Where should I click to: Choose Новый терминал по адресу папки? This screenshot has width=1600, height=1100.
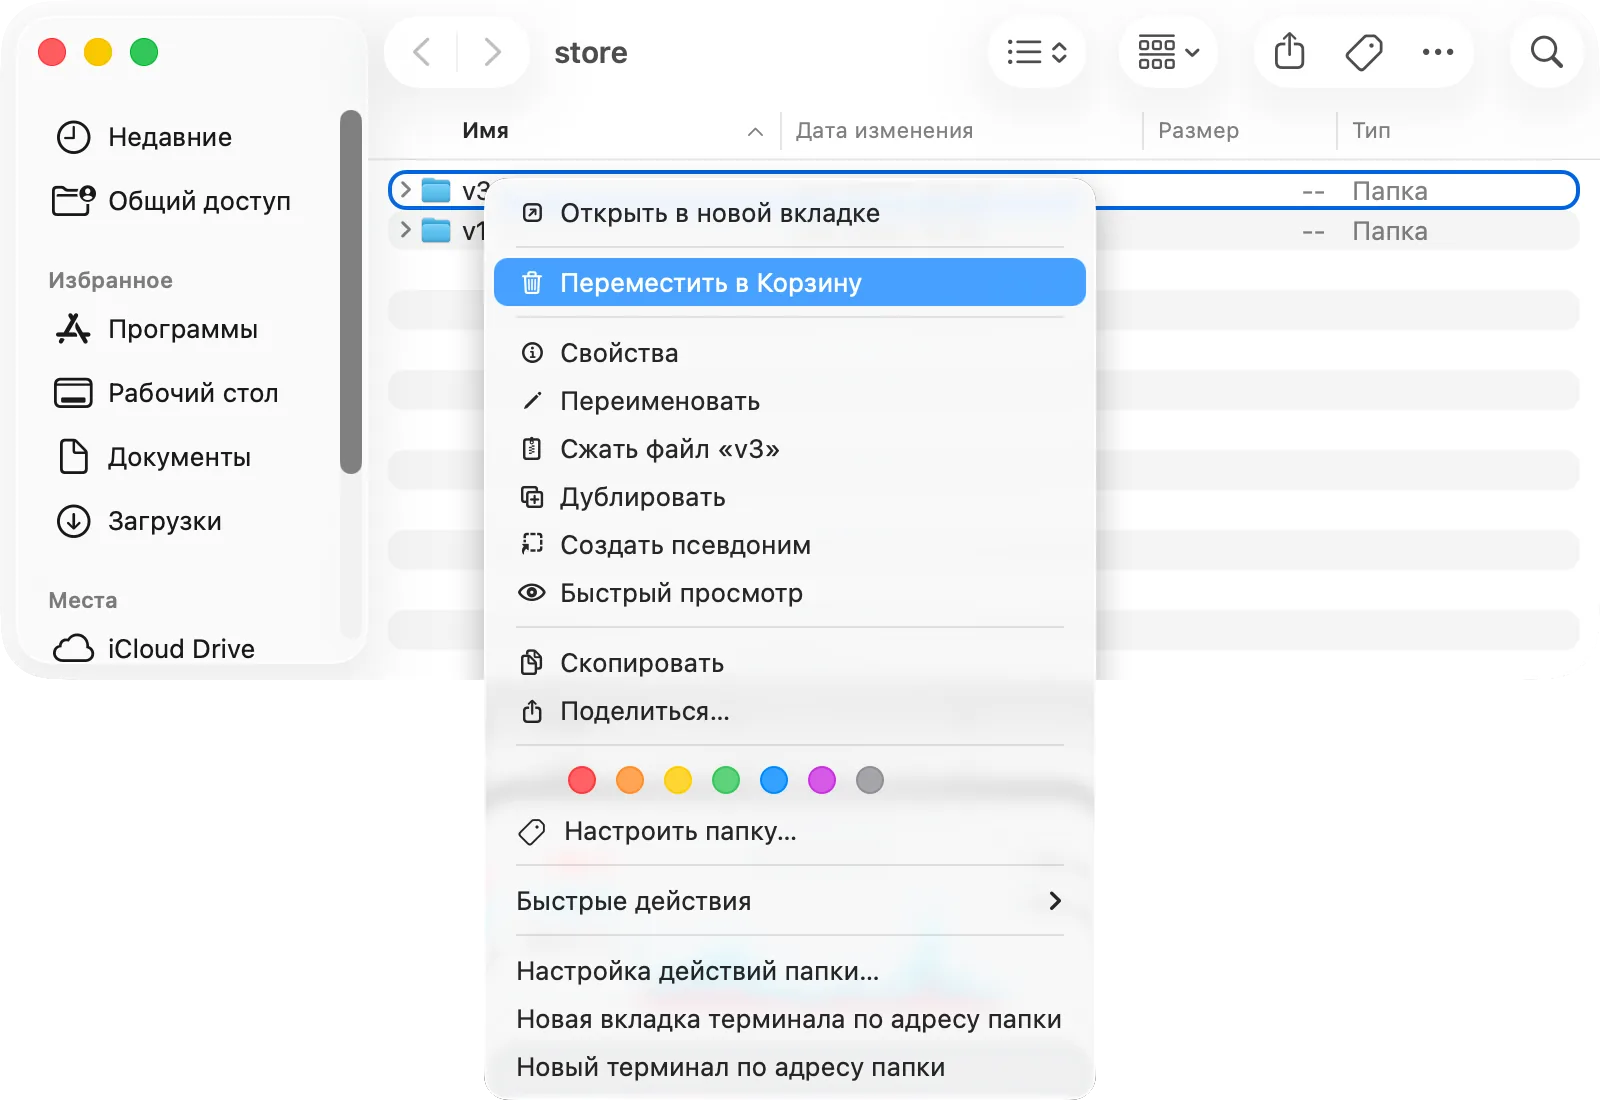point(790,1067)
